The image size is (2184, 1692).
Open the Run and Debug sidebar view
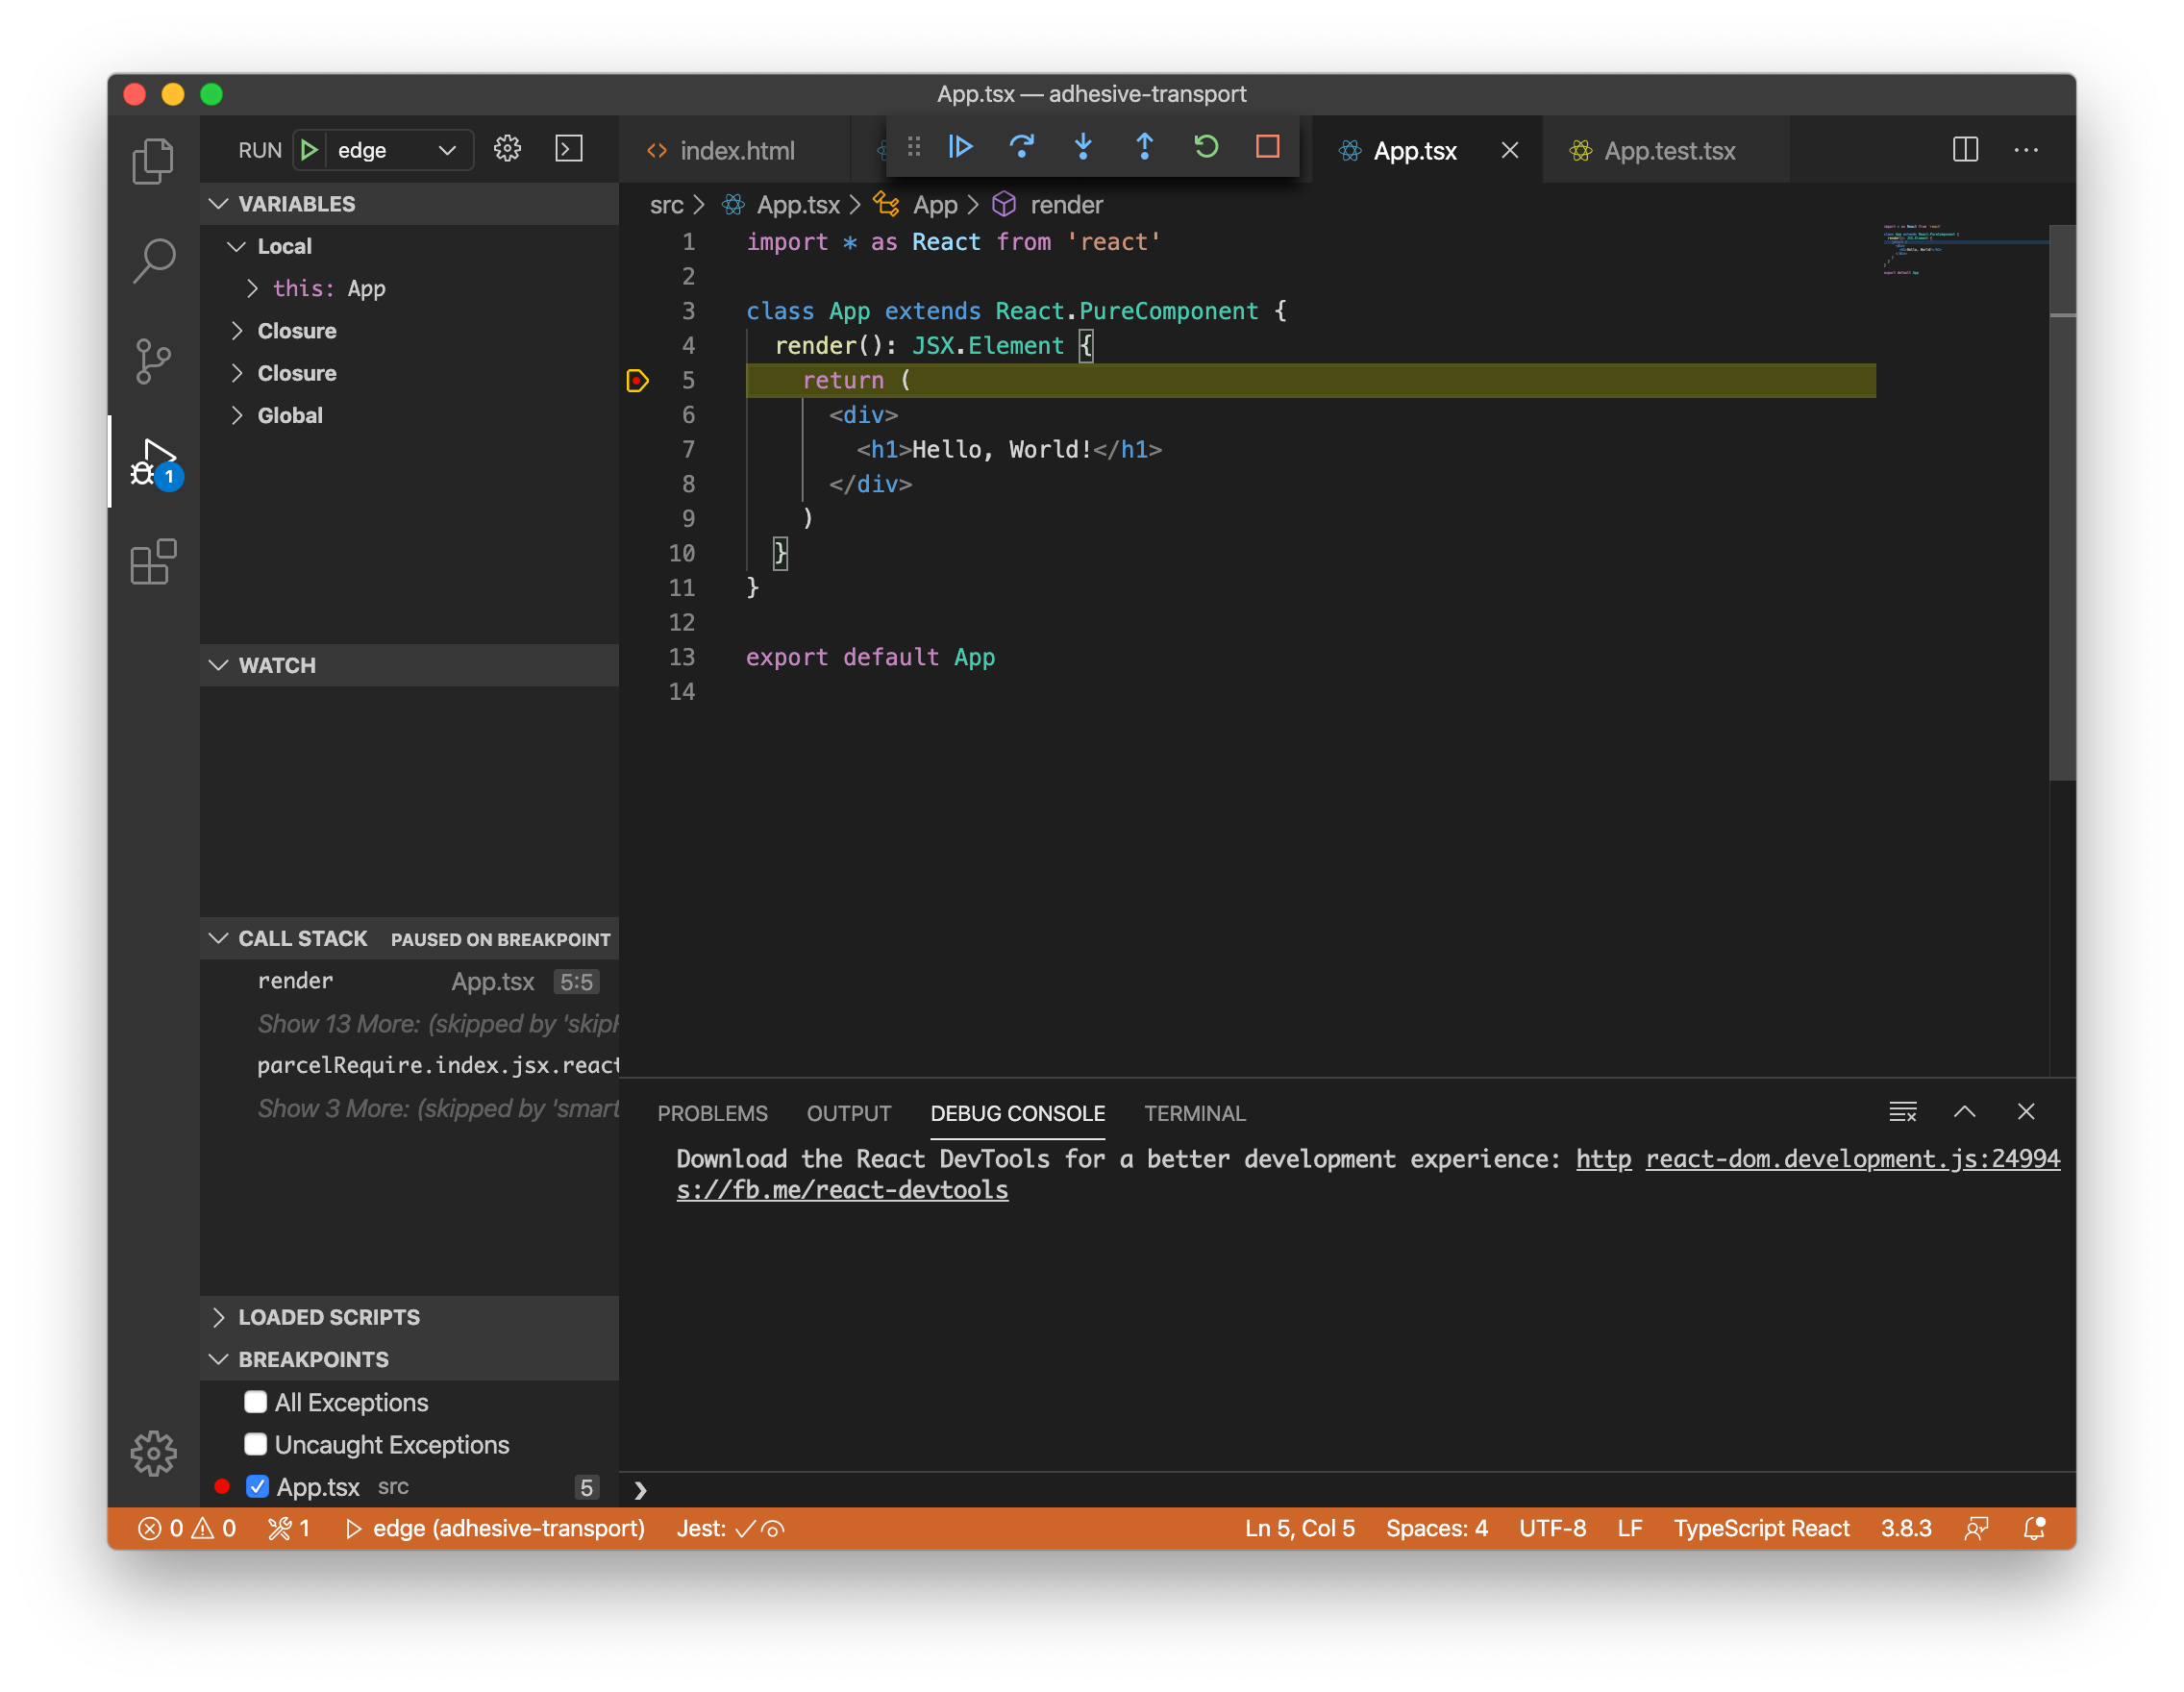[153, 462]
